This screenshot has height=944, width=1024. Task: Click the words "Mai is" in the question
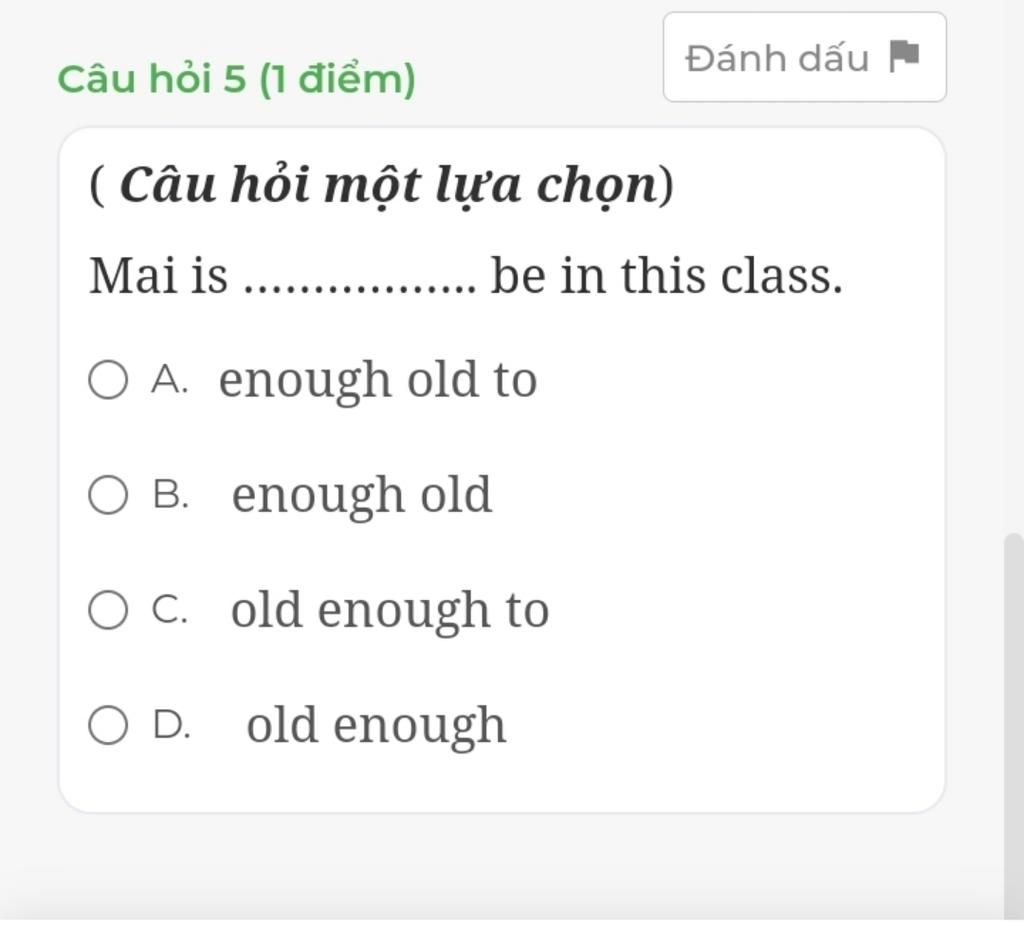[159, 276]
